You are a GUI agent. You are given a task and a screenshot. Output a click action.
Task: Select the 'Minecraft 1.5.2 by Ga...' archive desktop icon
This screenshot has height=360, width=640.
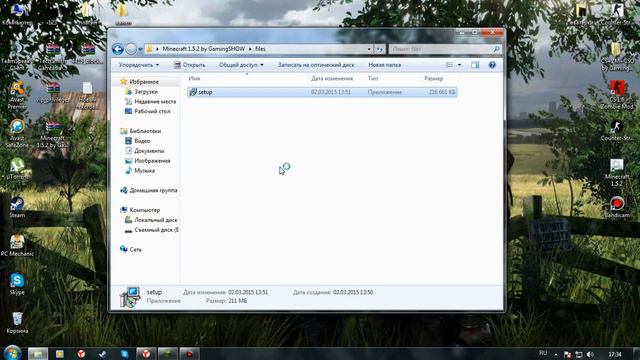[53, 134]
